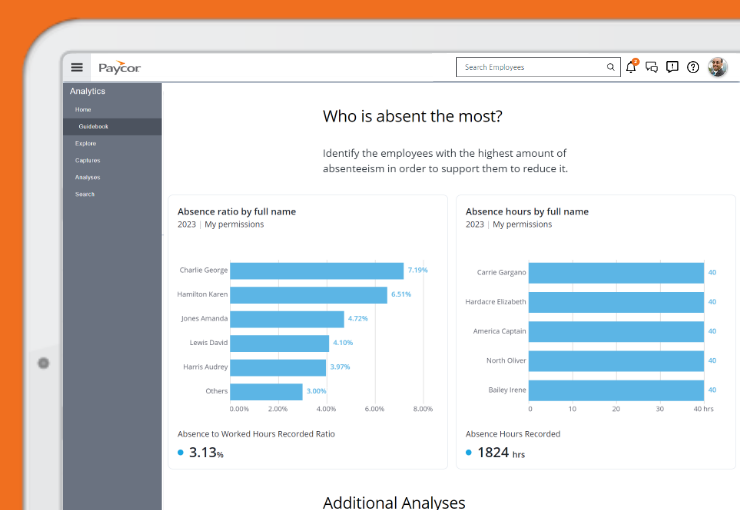Click the Hardacre Elizabeth bar
The height and width of the screenshot is (510, 740).
616,302
